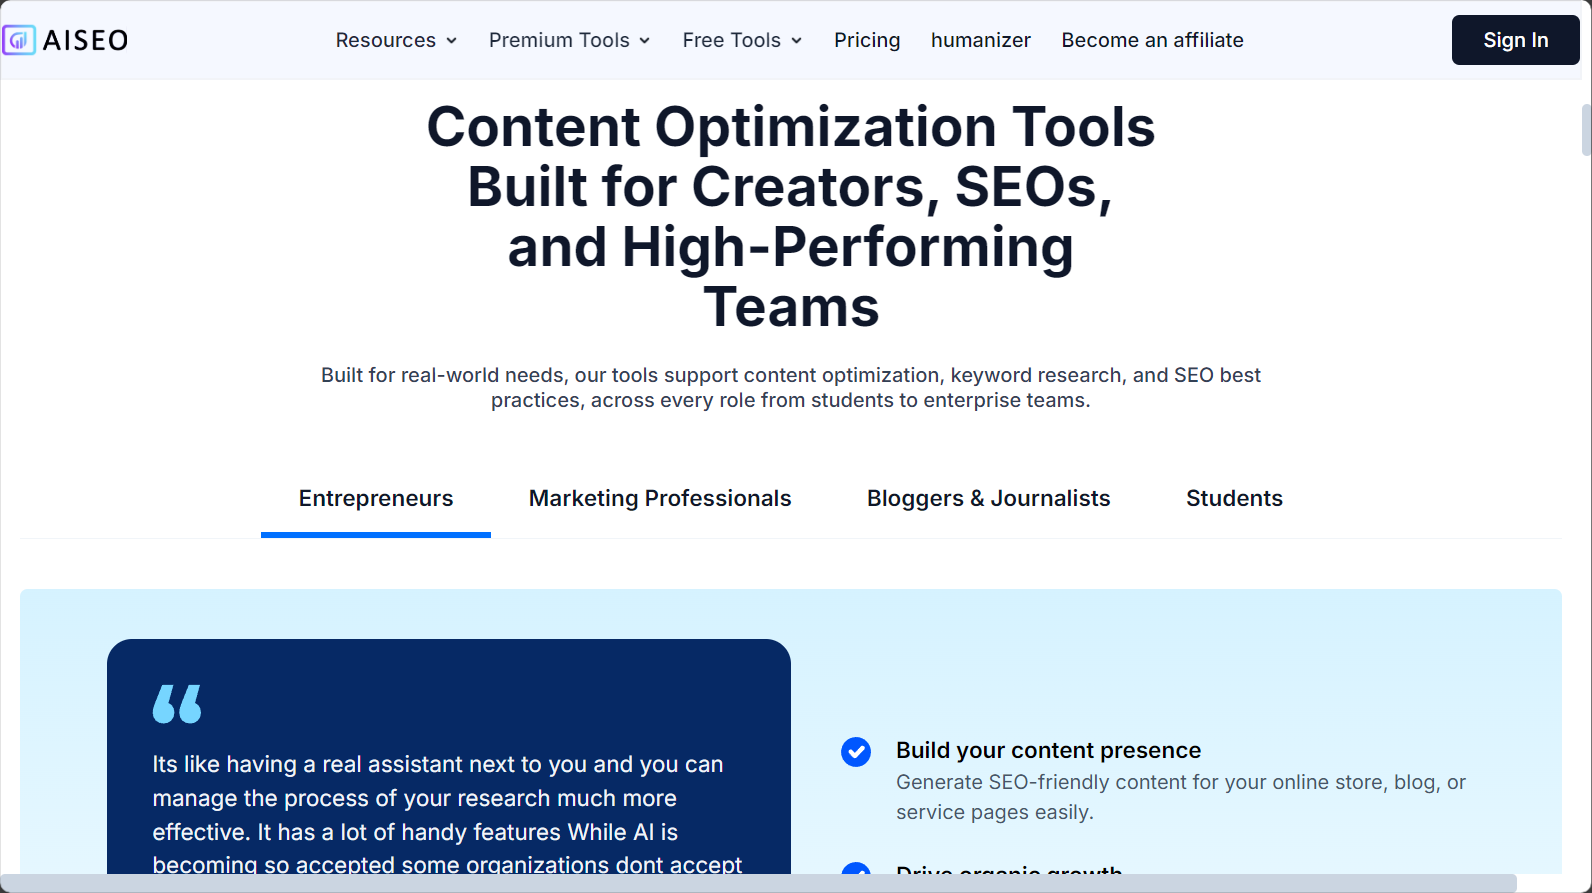Screen dimensions: 1592x893
Task: Click the testimonial quote text
Action: click(448, 814)
